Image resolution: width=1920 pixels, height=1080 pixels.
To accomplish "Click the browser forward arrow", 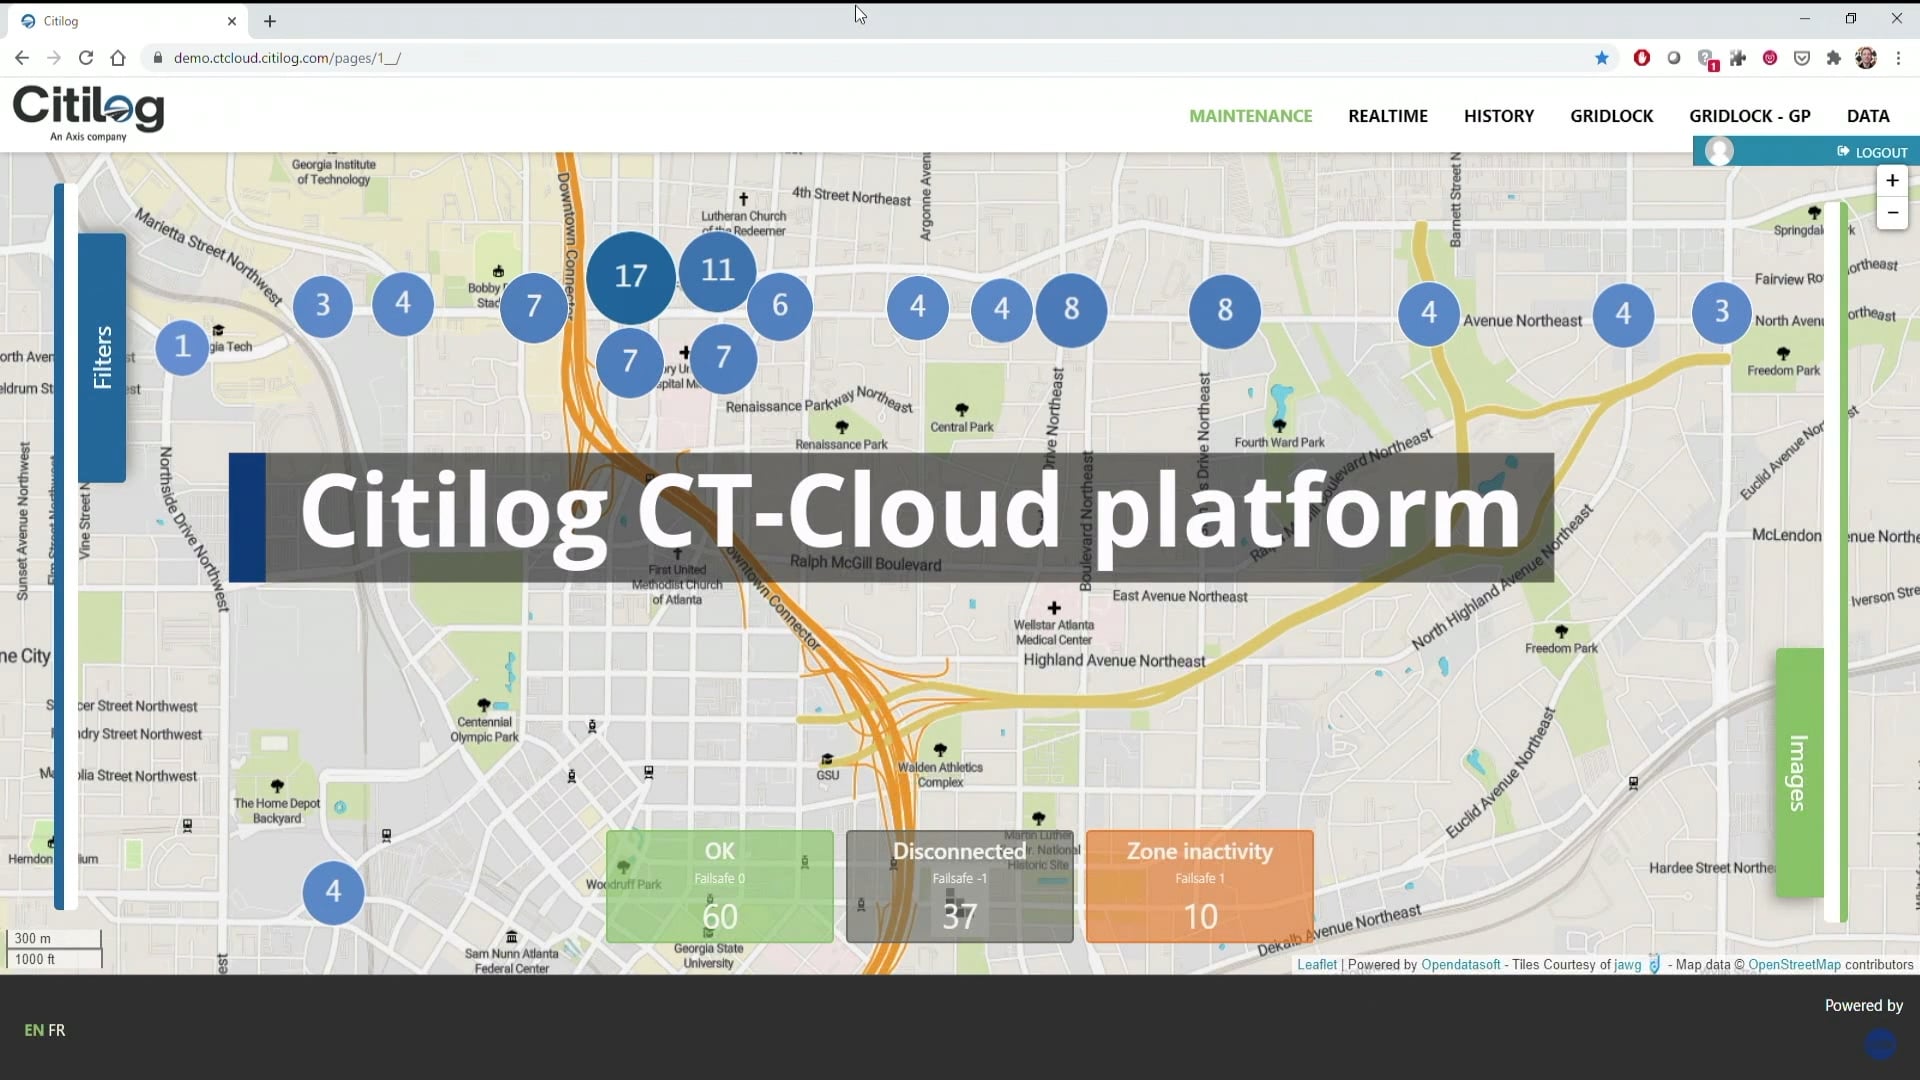I will [x=54, y=58].
